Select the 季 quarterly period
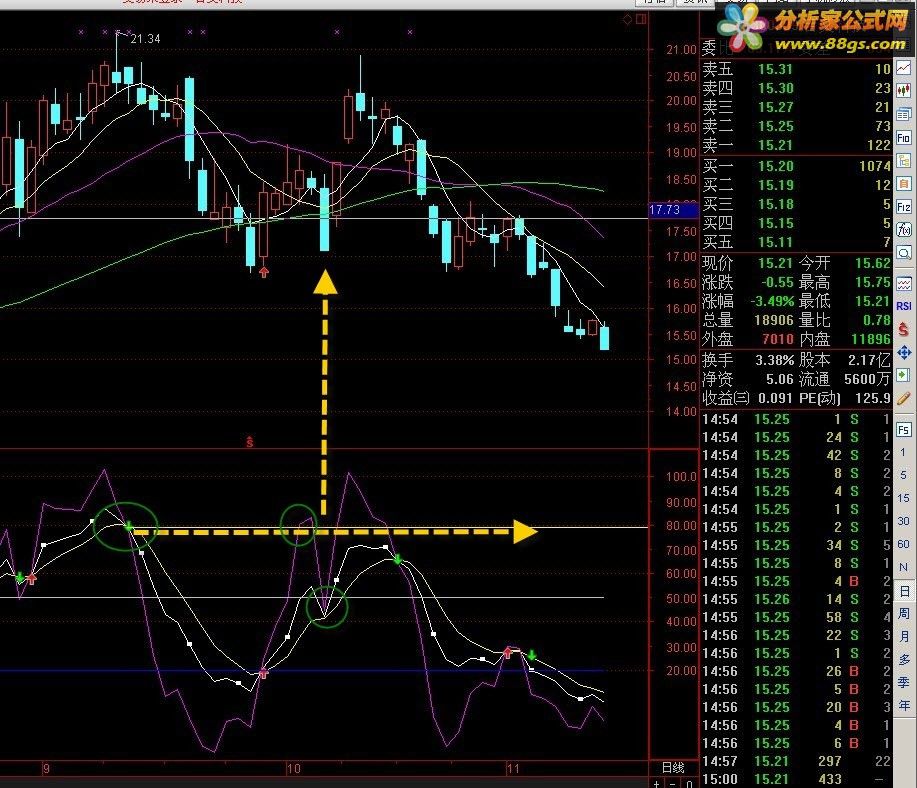This screenshot has height=788, width=917. [x=904, y=682]
